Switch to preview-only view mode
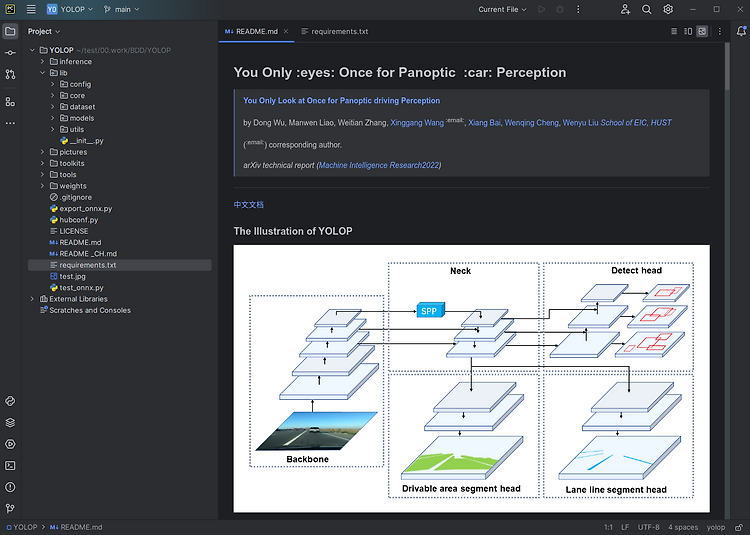750x535 pixels. click(702, 31)
